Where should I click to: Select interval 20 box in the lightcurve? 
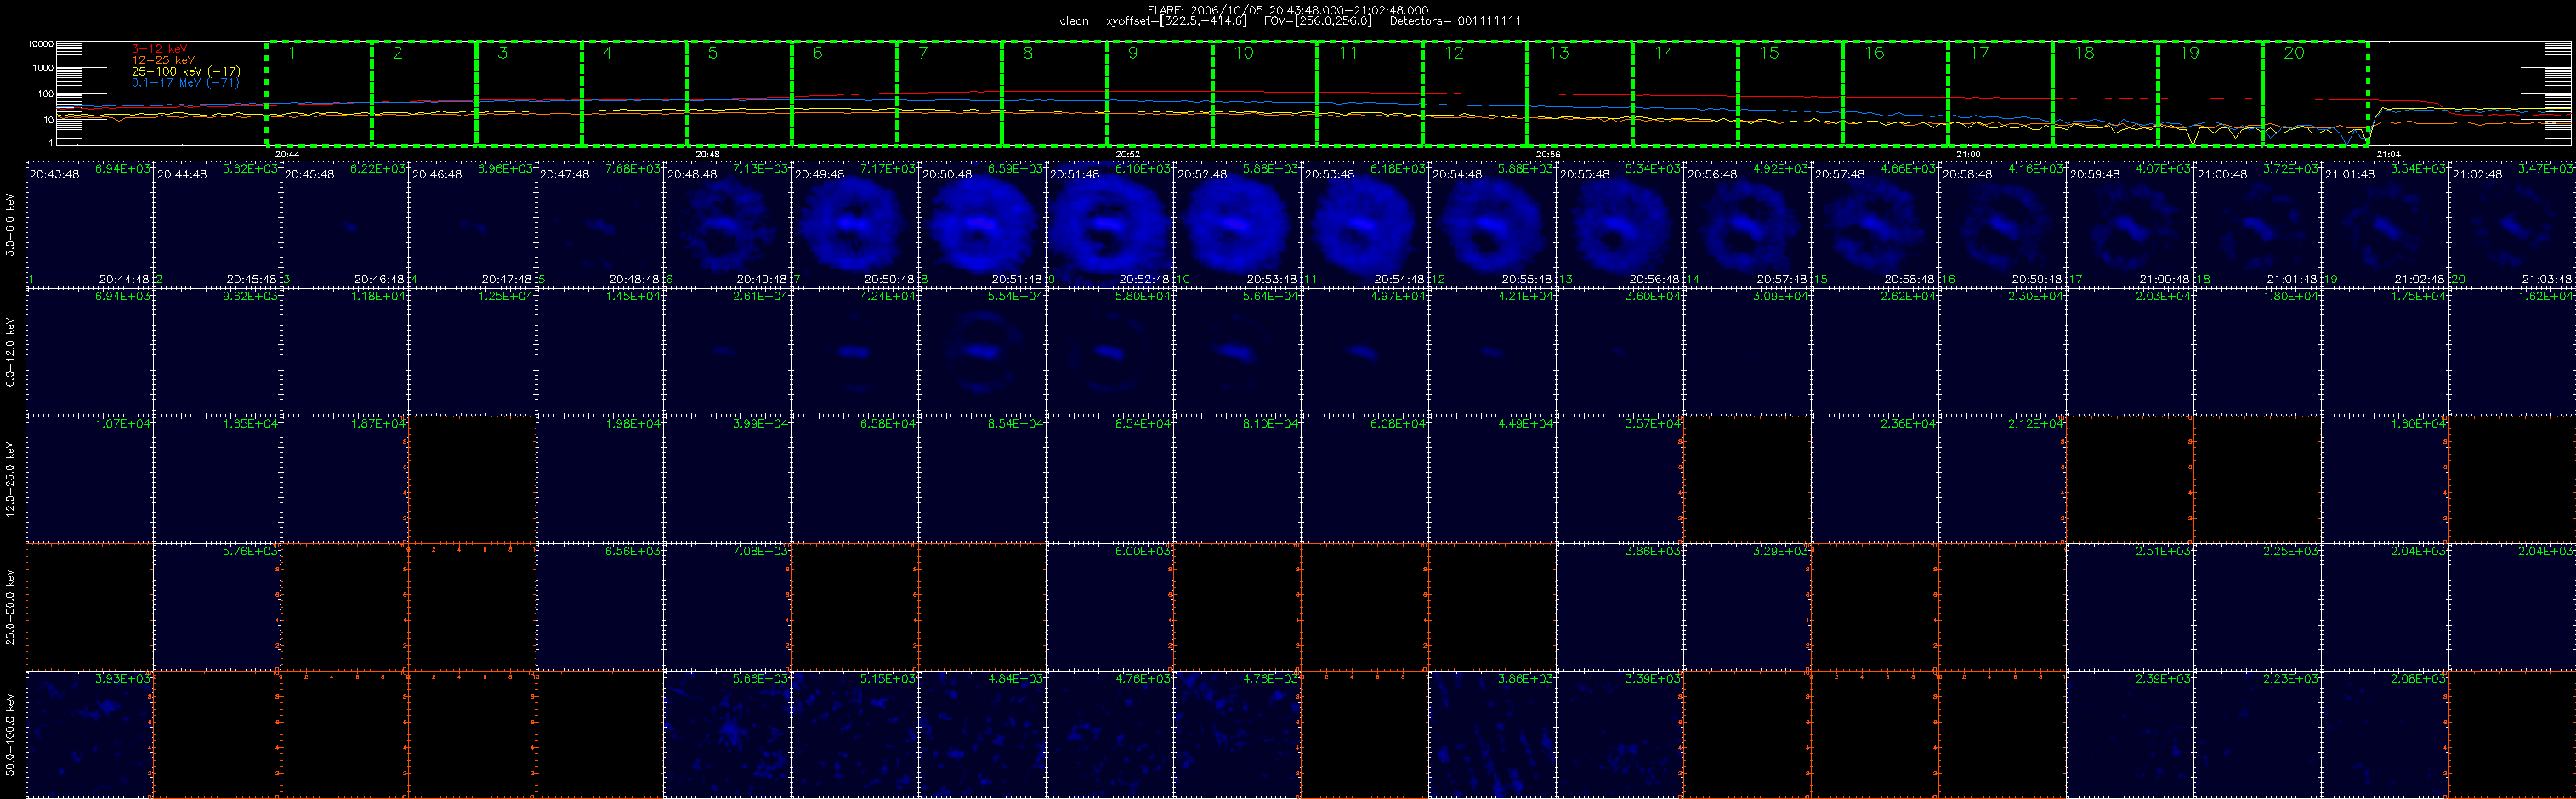2315,94
